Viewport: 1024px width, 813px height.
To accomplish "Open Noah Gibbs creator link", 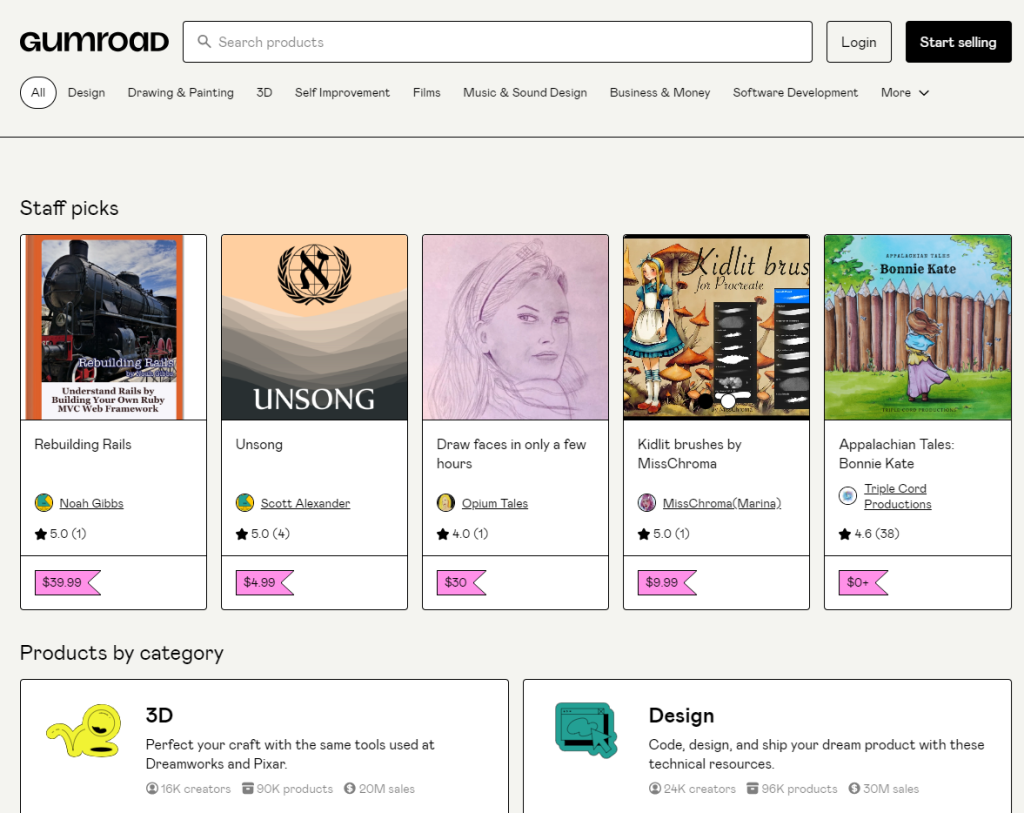I will [91, 503].
